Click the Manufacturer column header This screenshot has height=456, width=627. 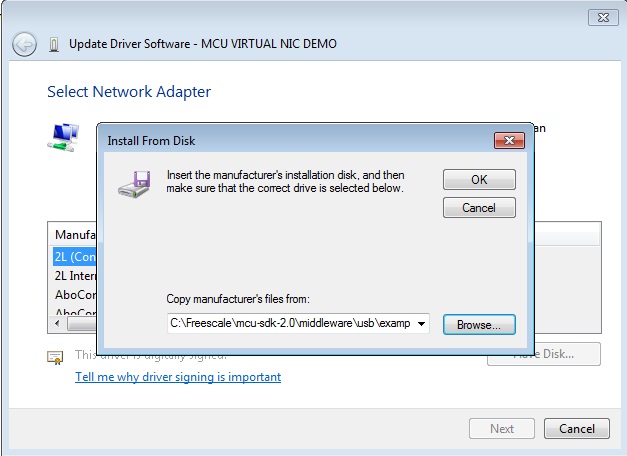coord(75,234)
